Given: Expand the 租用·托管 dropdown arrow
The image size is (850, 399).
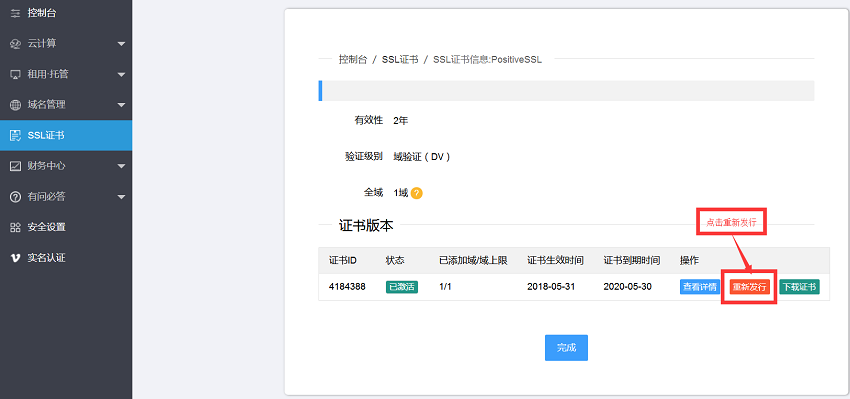Looking at the screenshot, I should click(121, 74).
